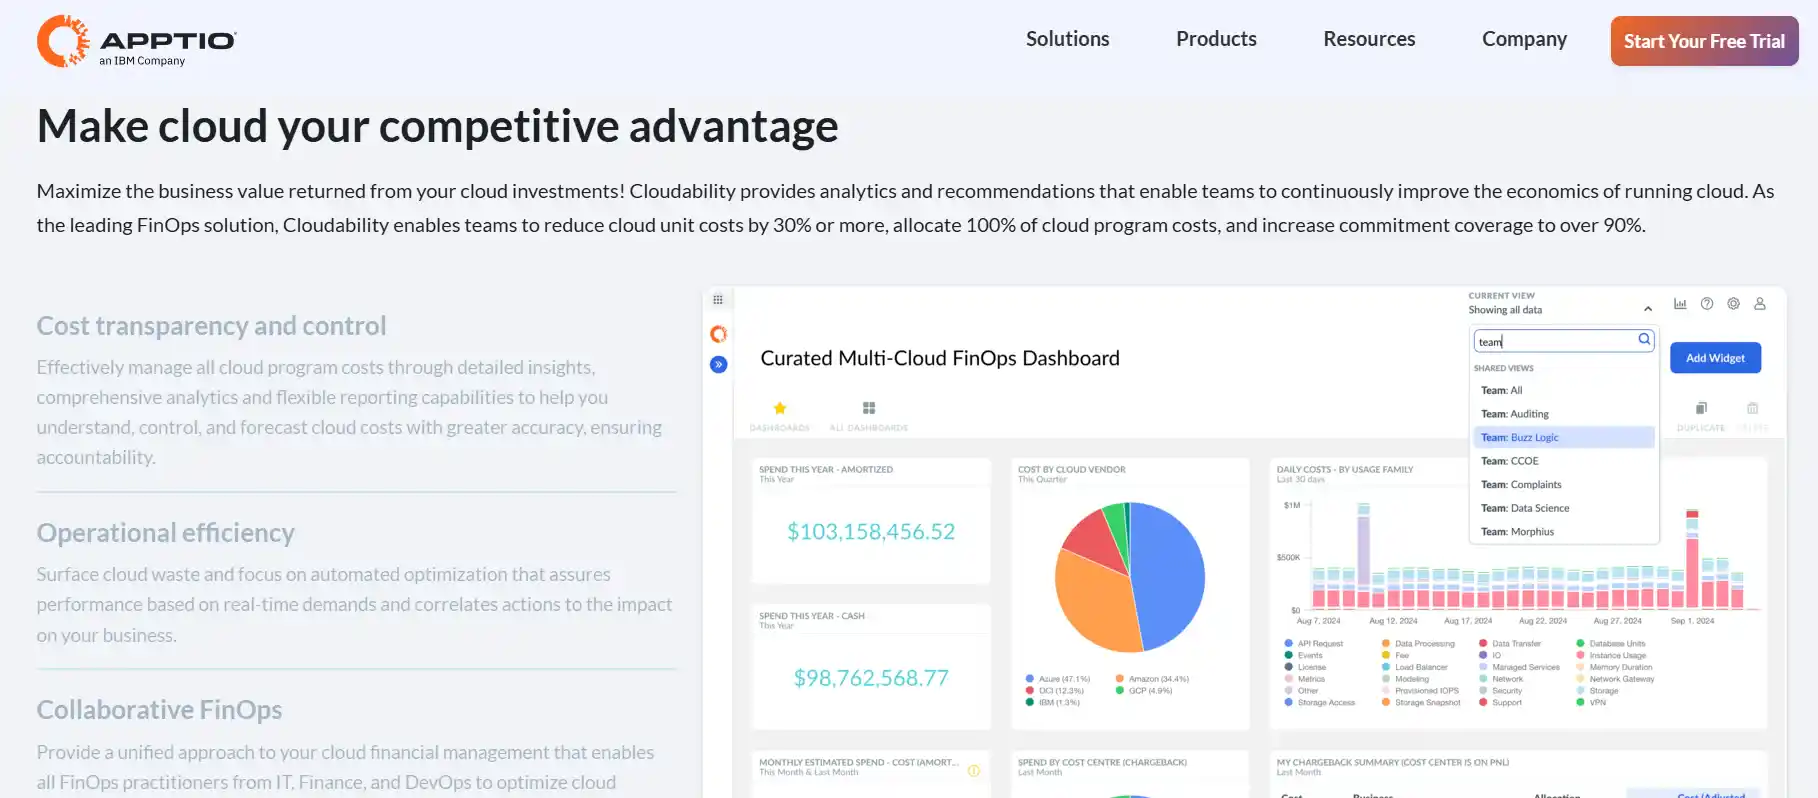Open the All Dashboards grid icon
This screenshot has width=1818, height=798.
point(869,408)
